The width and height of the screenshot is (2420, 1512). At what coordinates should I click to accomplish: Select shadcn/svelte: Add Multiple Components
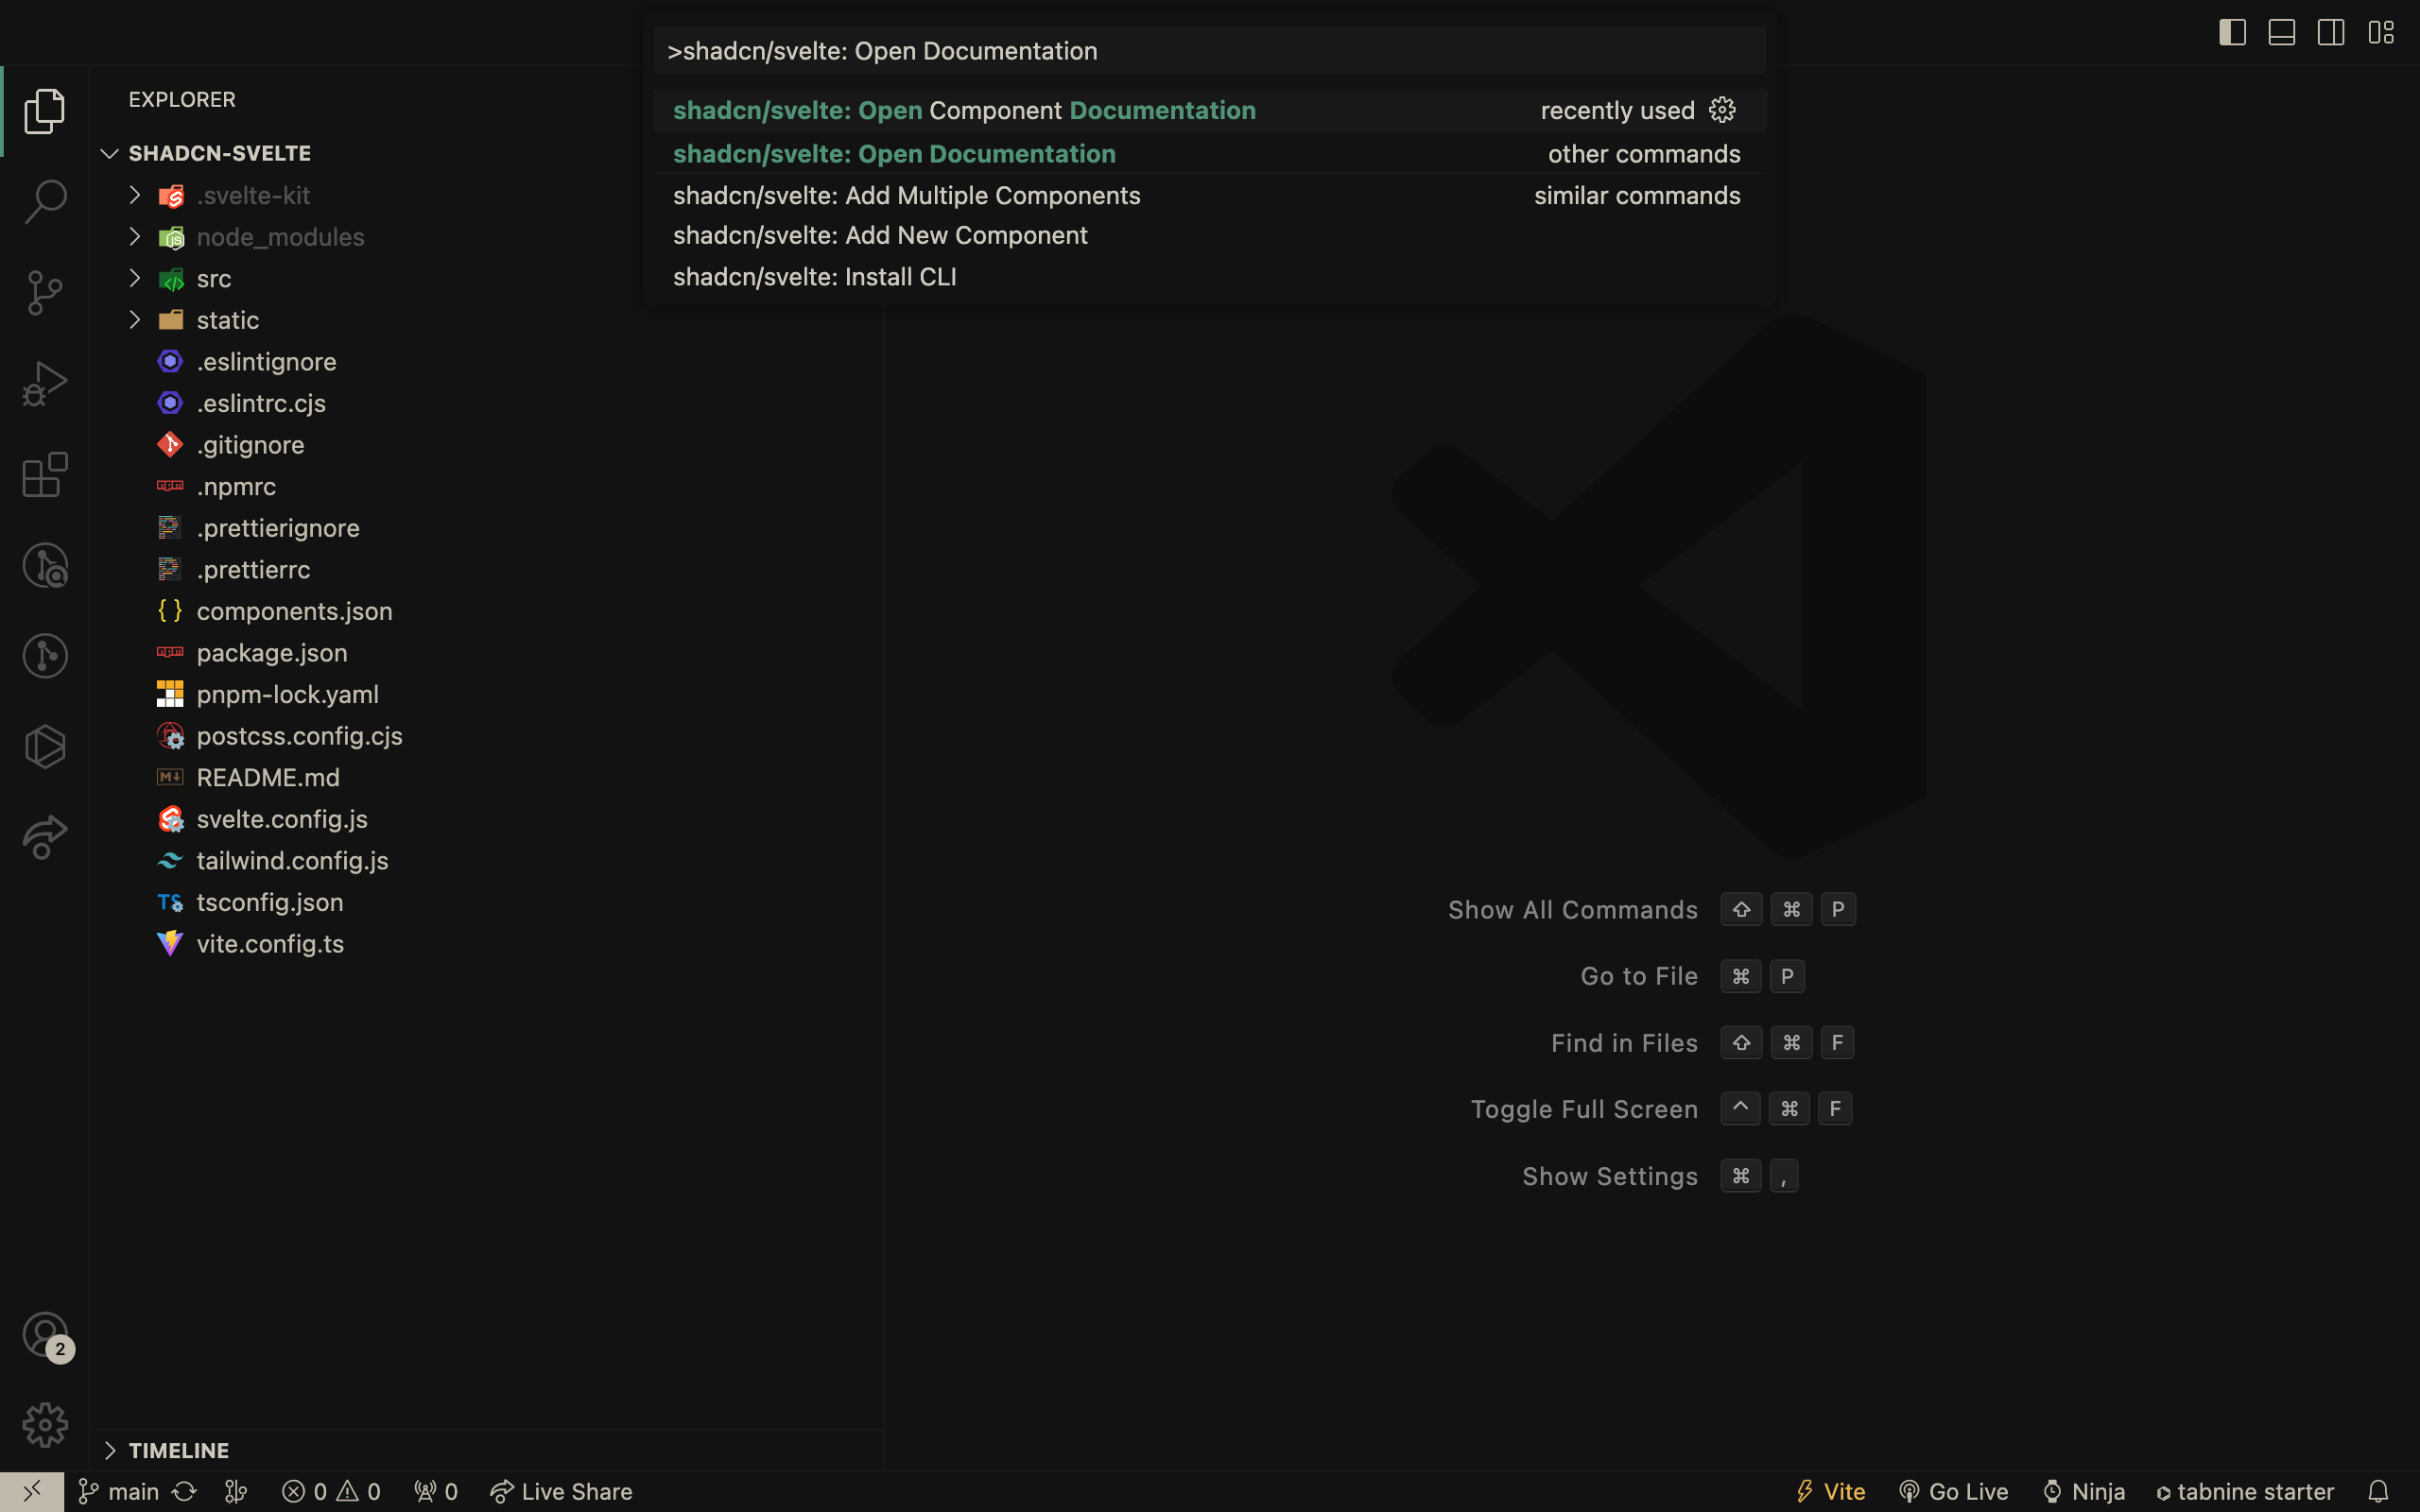point(906,195)
